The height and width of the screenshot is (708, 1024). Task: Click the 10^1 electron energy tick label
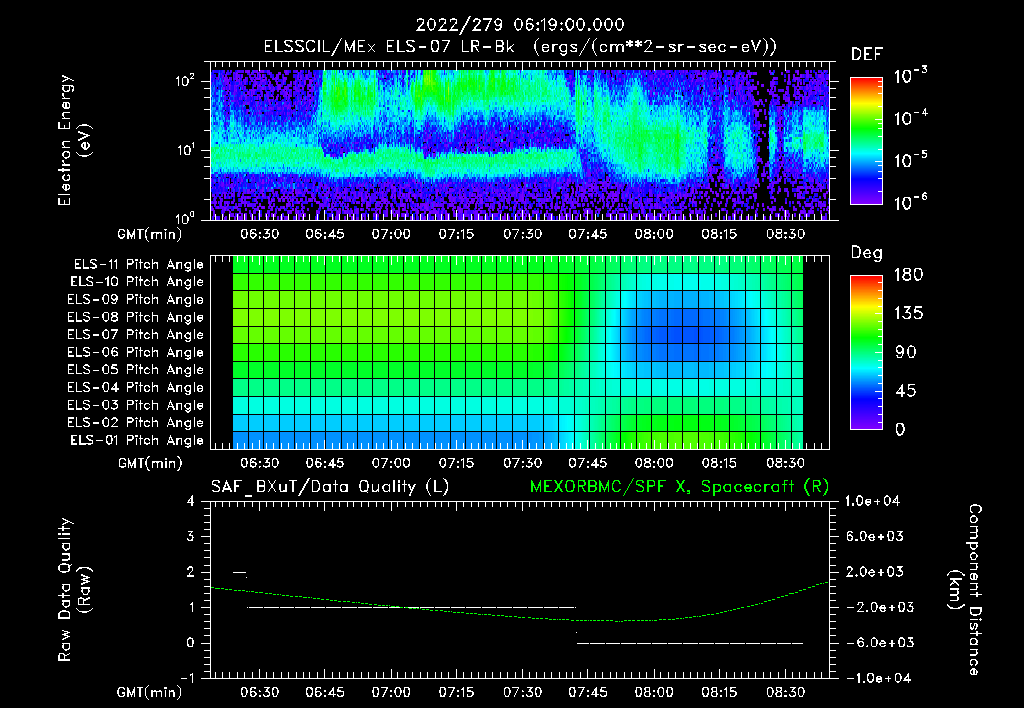(185, 150)
